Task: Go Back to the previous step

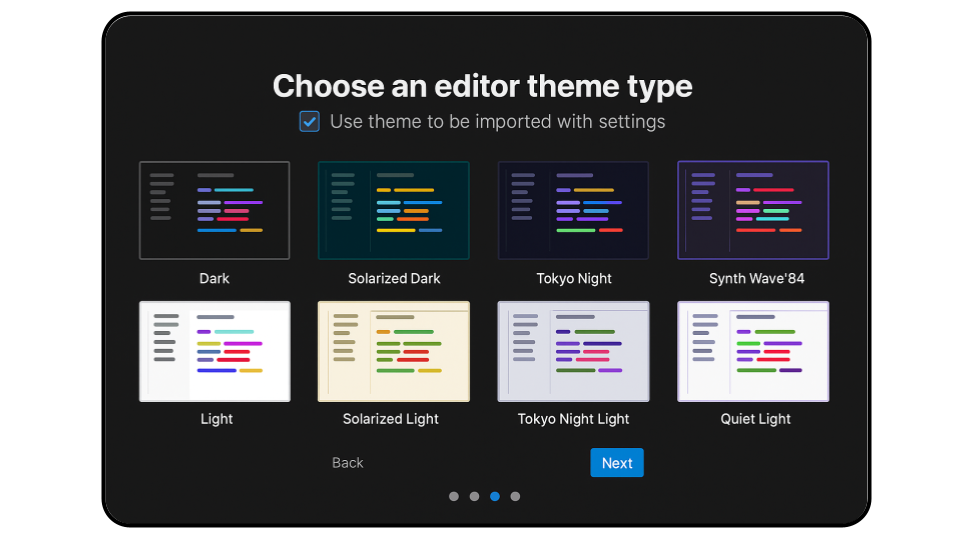Action: pos(348,463)
